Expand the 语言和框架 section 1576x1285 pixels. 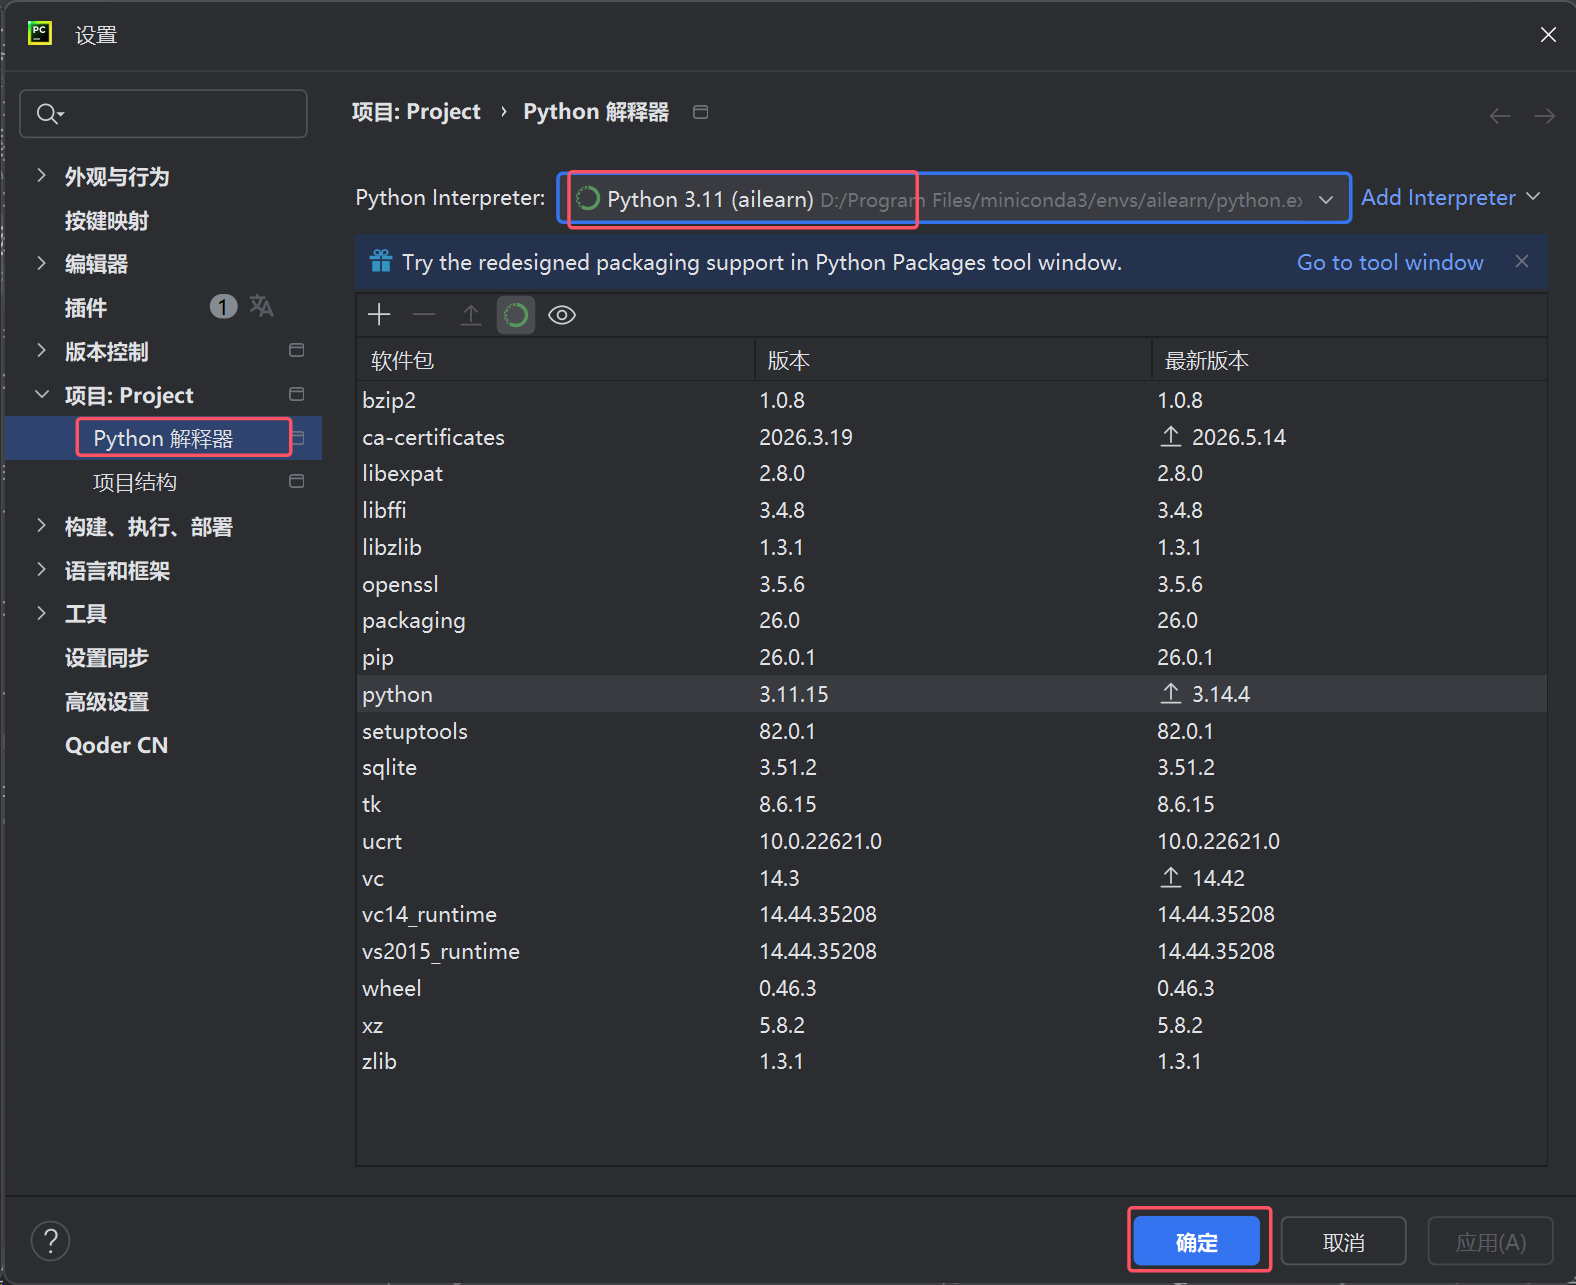point(41,569)
